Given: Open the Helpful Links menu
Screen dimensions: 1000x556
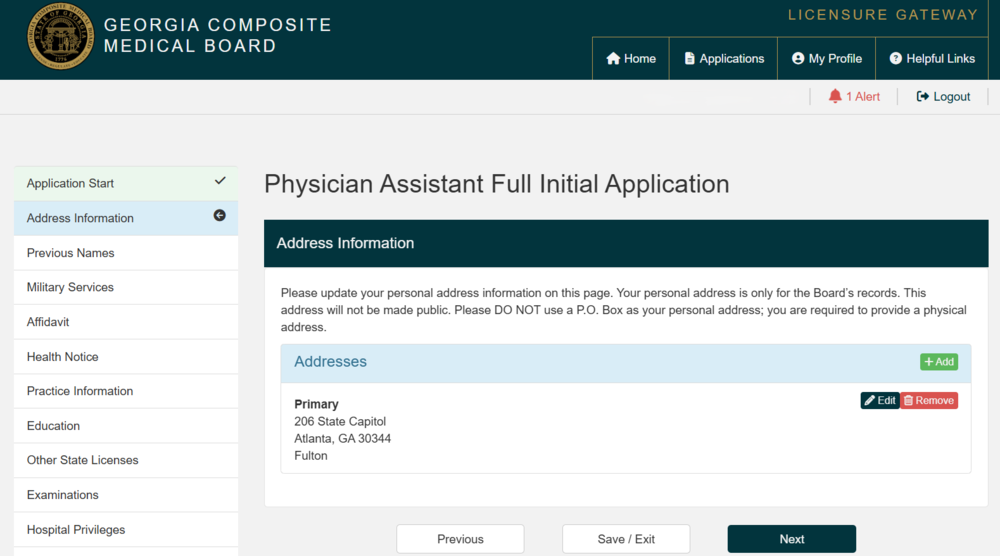Looking at the screenshot, I should click(x=932, y=59).
